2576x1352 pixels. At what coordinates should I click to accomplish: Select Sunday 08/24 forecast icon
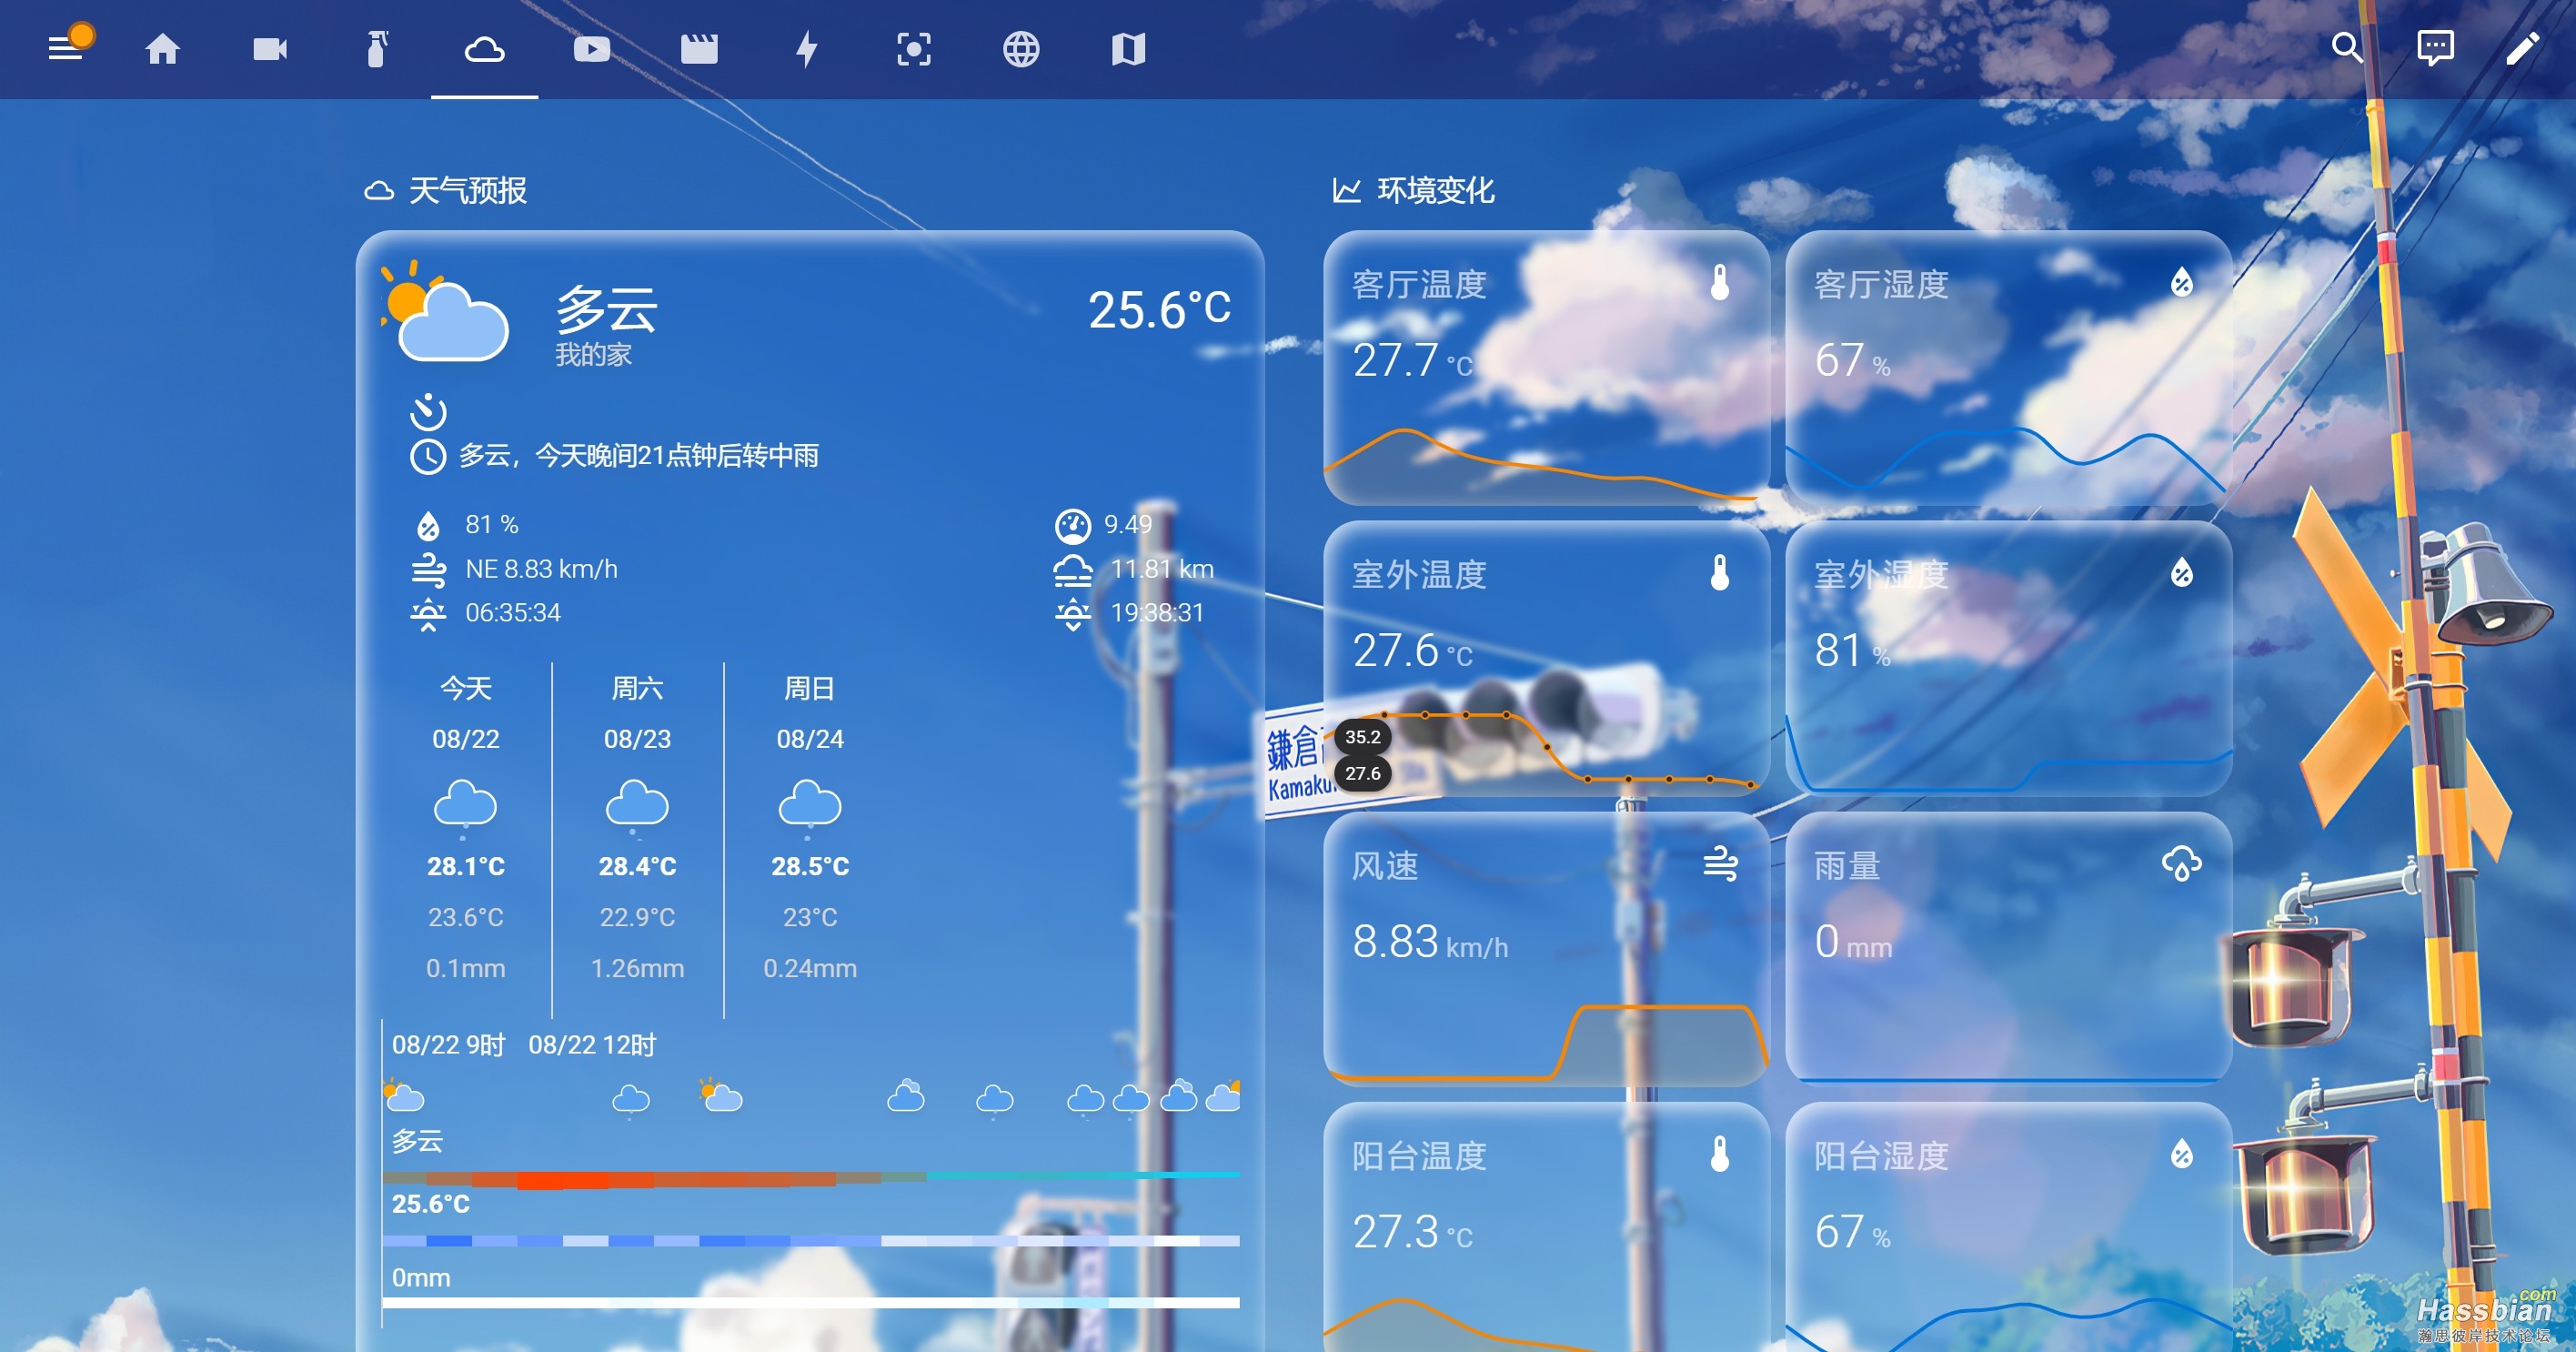click(x=810, y=806)
